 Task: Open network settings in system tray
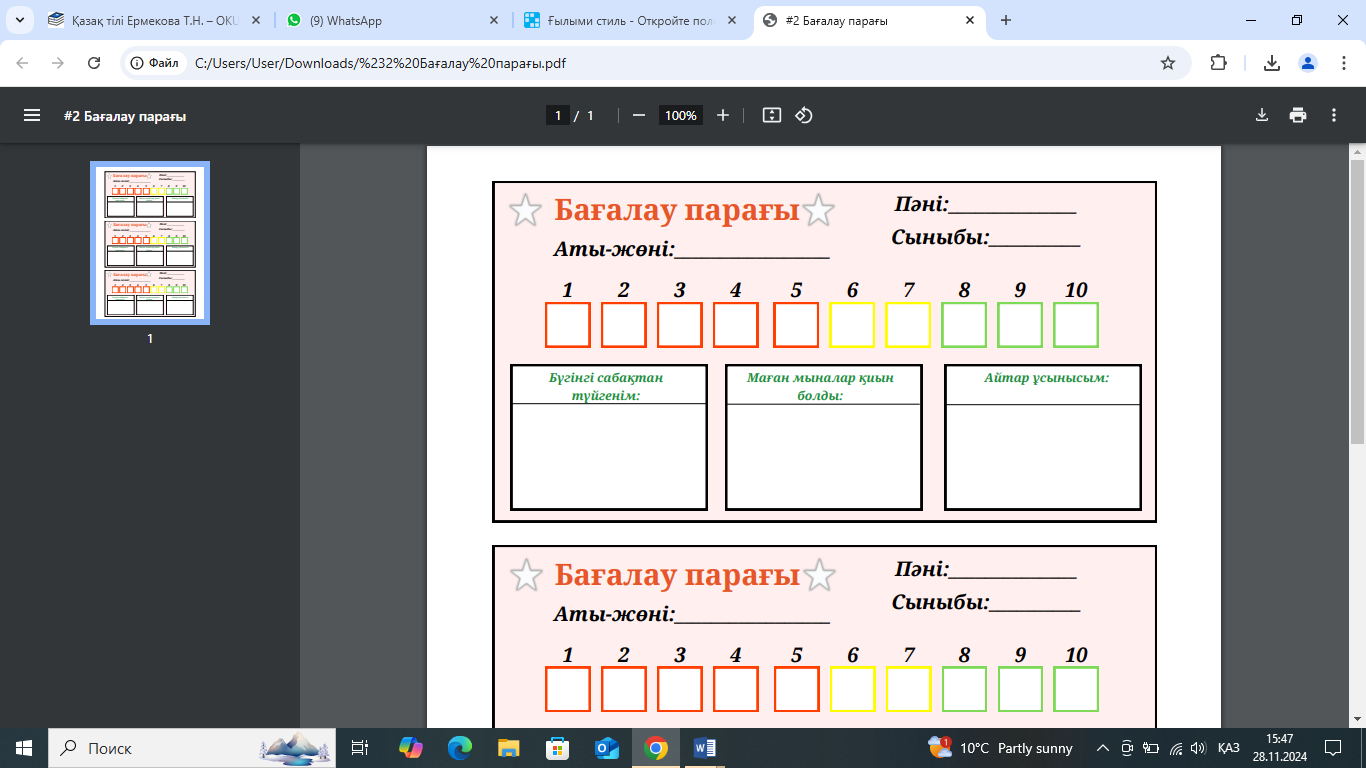pyautogui.click(x=1176, y=748)
